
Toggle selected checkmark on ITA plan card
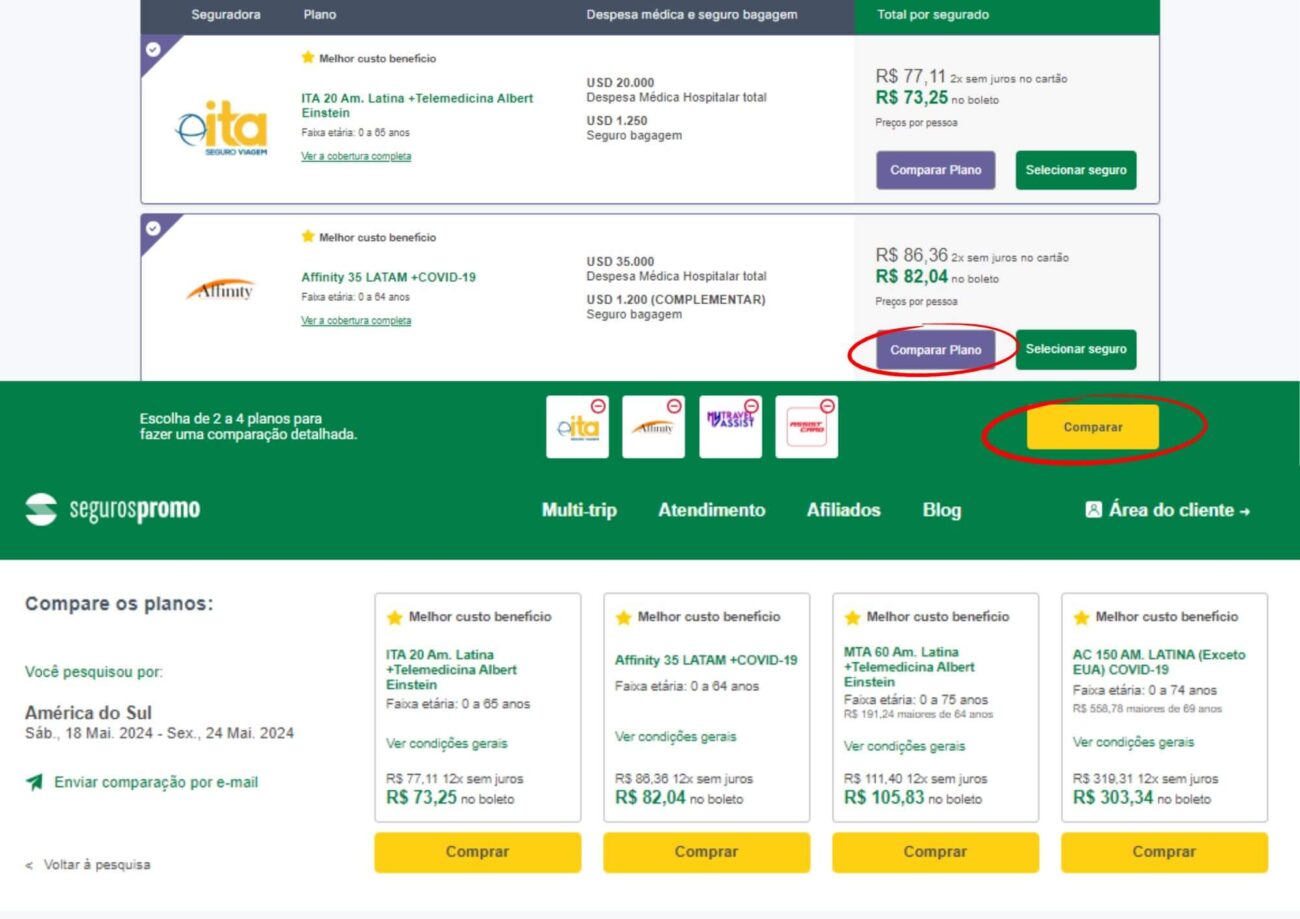pos(151,48)
